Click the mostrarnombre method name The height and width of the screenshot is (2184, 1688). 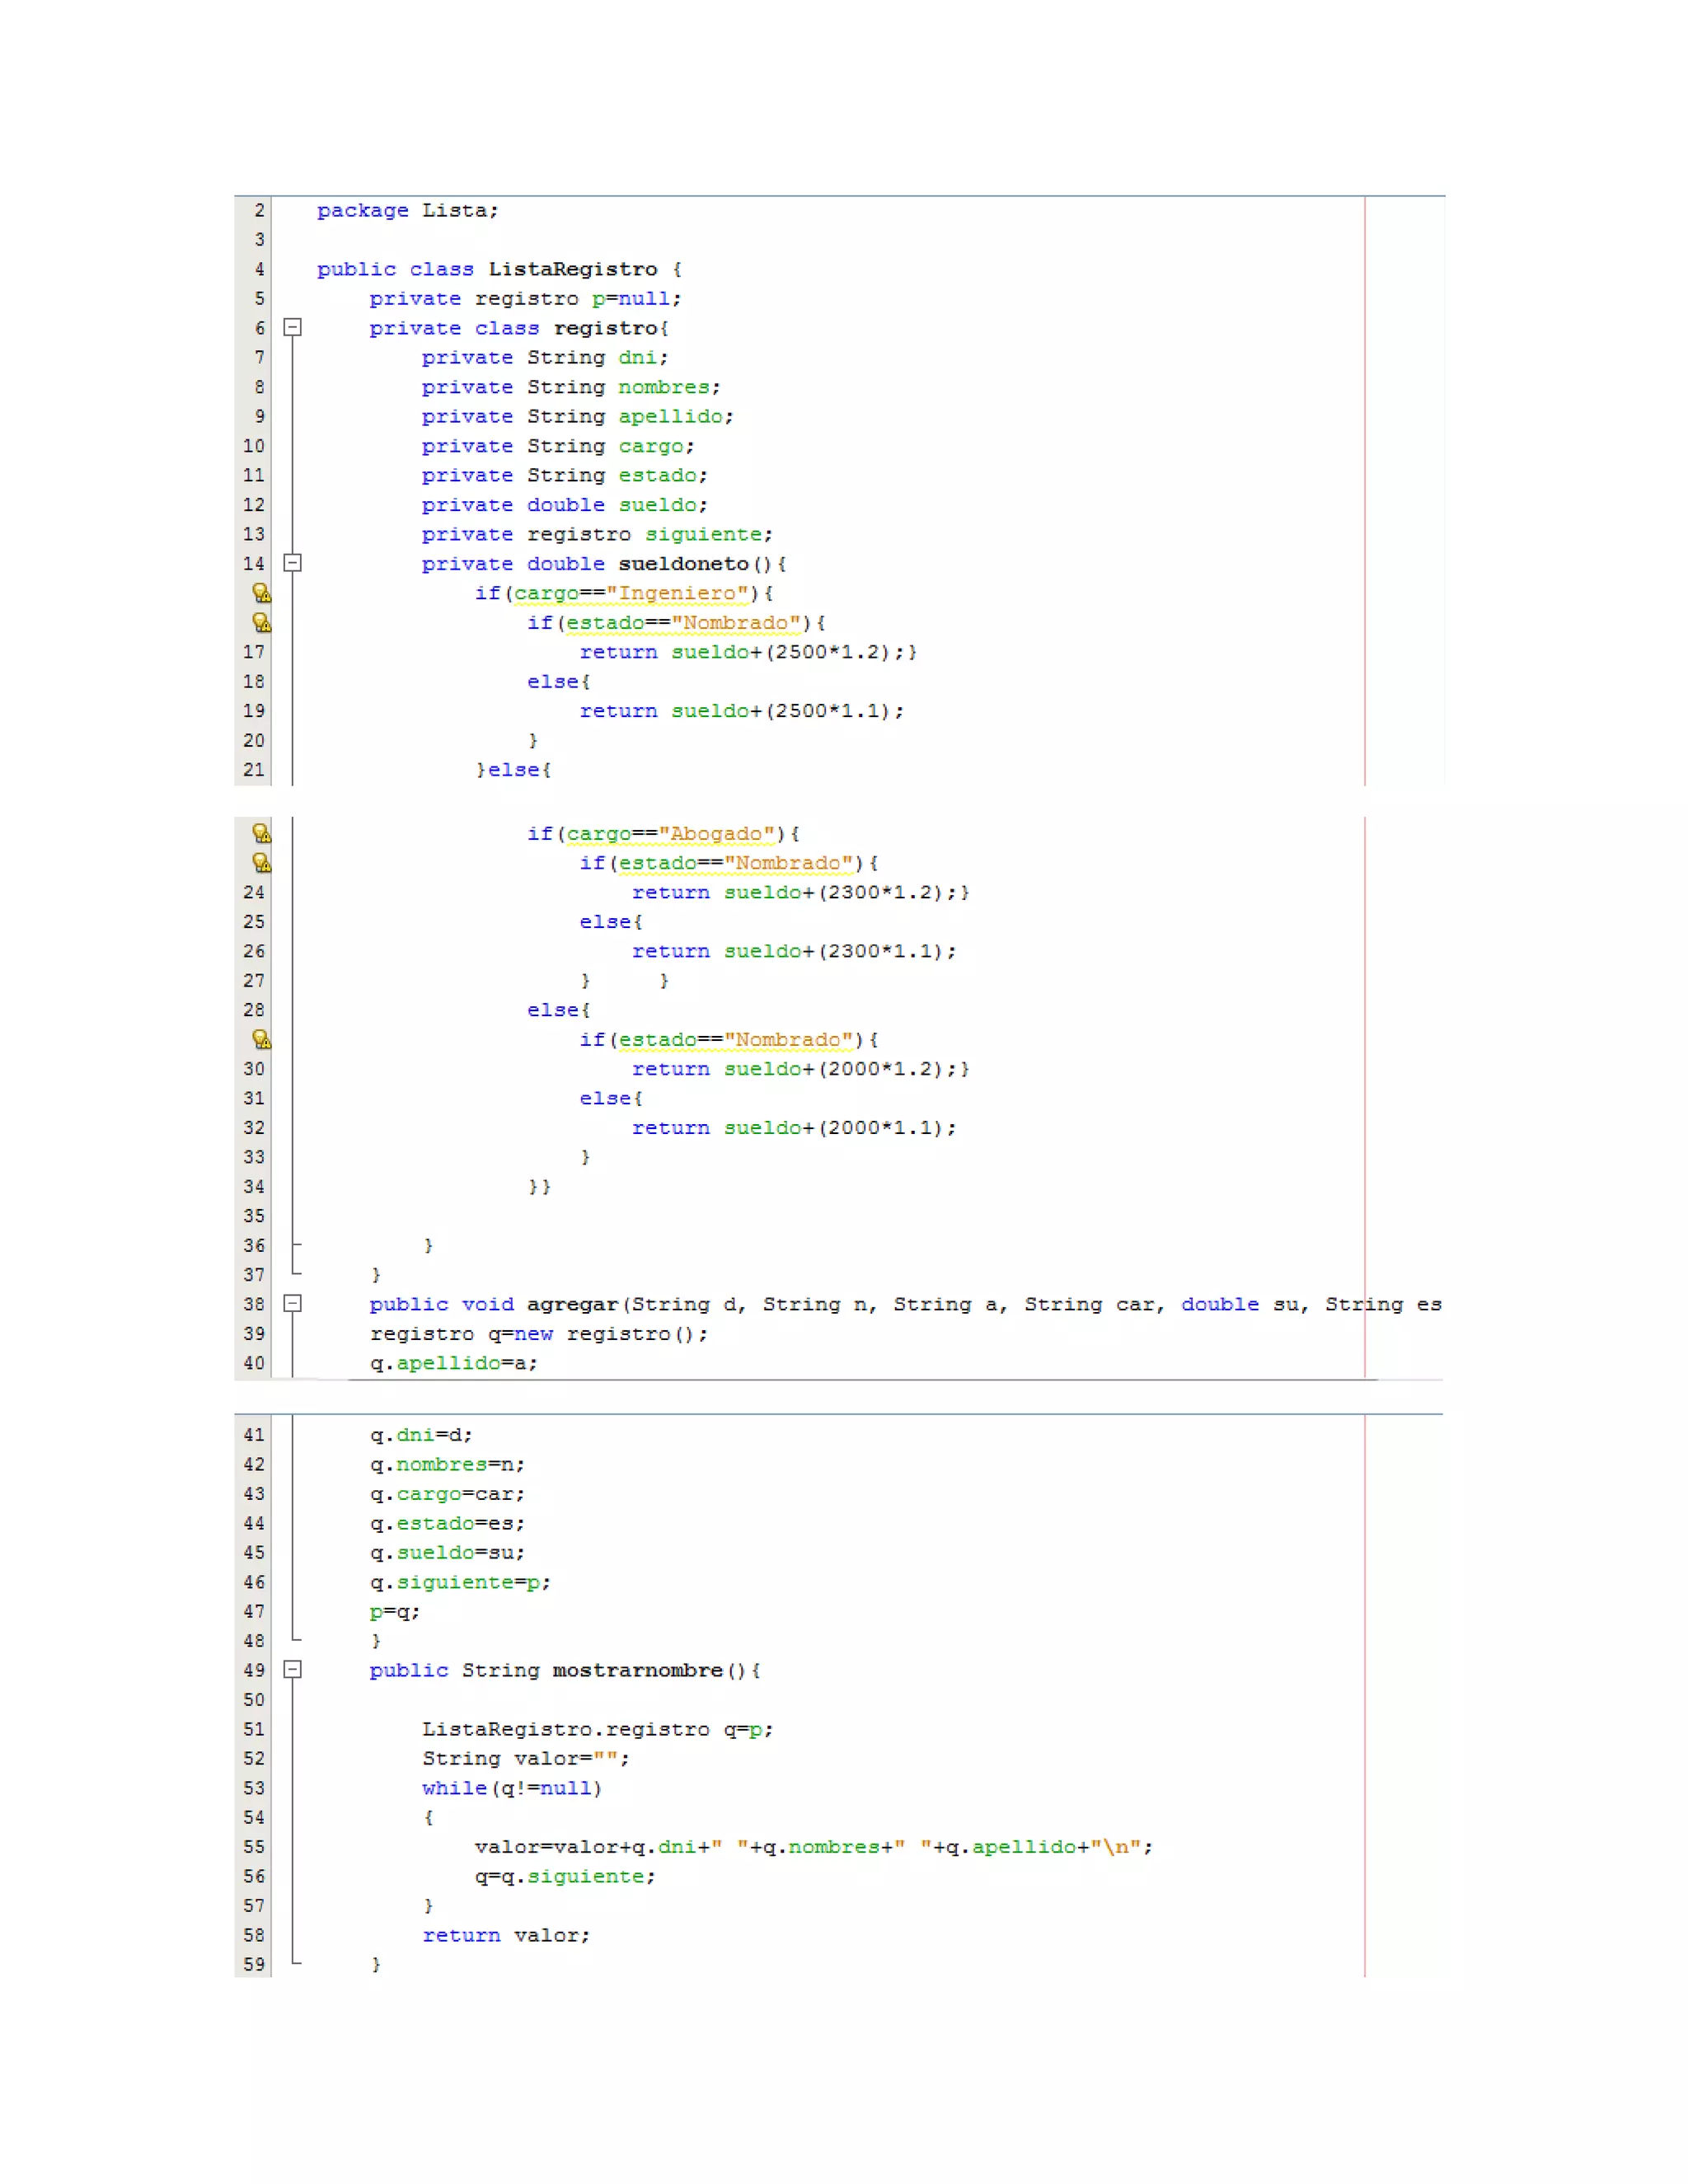637,1670
